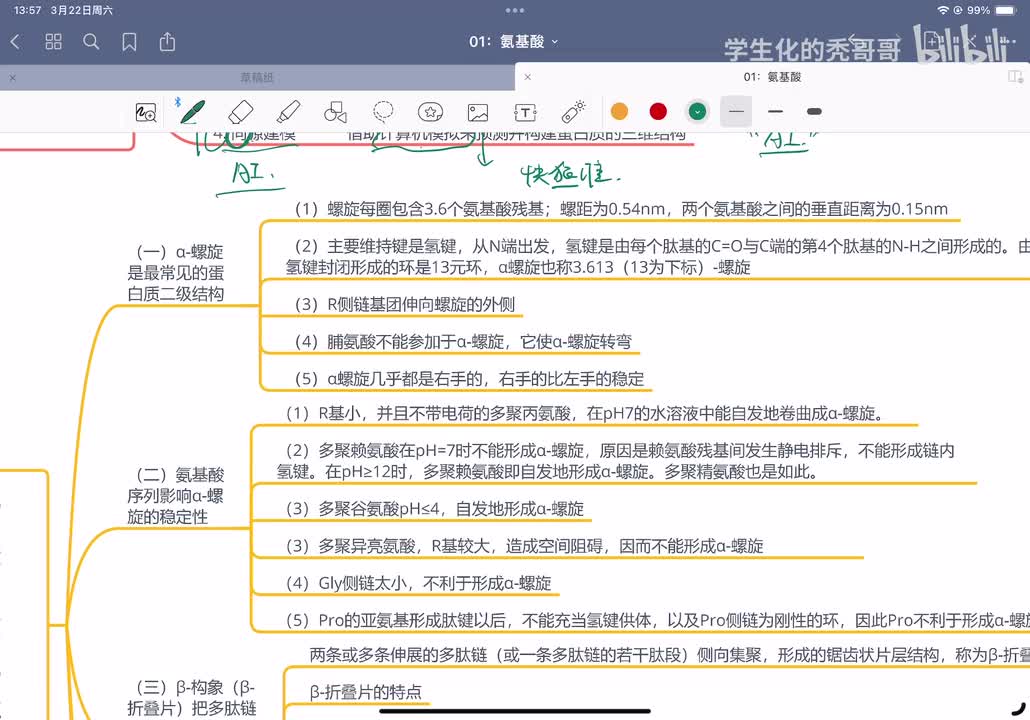
Task: Click text about 3.6个氨基酸残基
Action: [x=621, y=209]
